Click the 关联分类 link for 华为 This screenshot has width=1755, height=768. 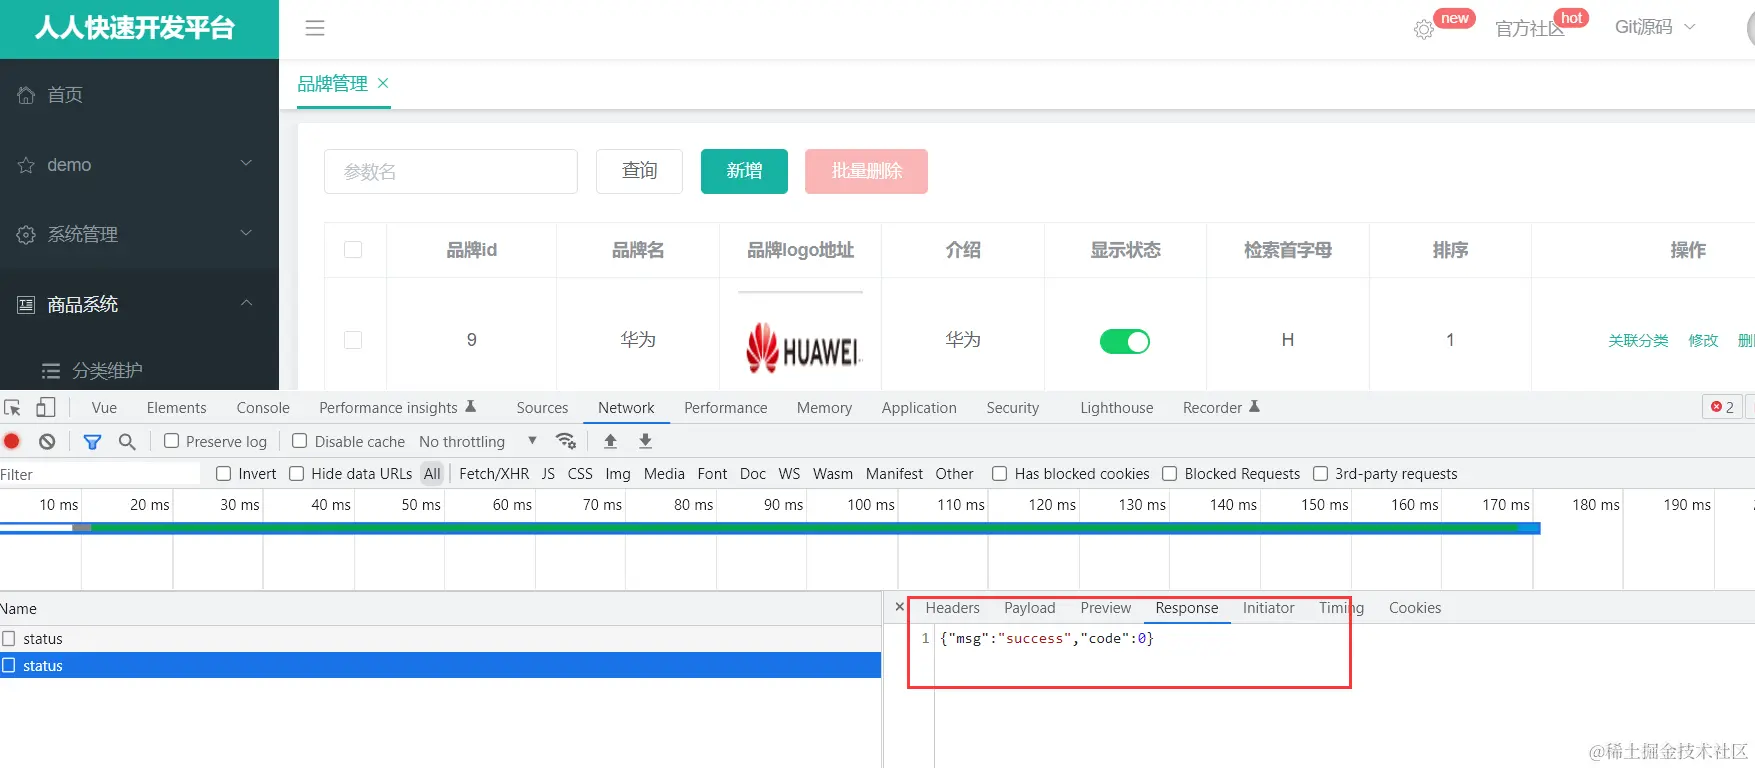[x=1638, y=341]
